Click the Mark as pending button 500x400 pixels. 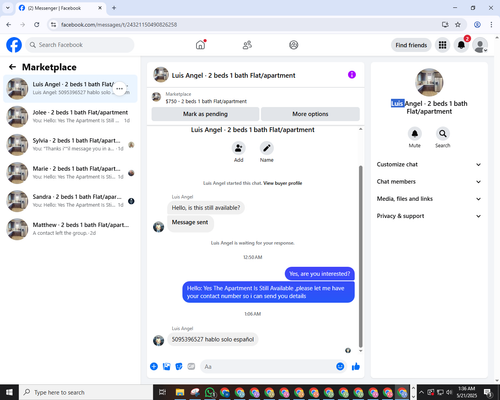pyautogui.click(x=205, y=114)
